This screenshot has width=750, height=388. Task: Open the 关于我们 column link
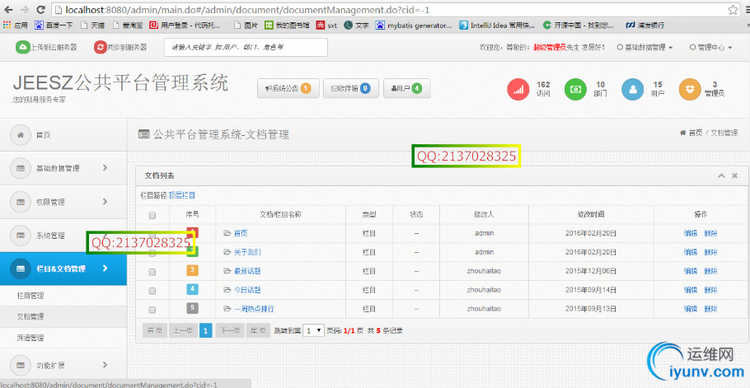[247, 252]
